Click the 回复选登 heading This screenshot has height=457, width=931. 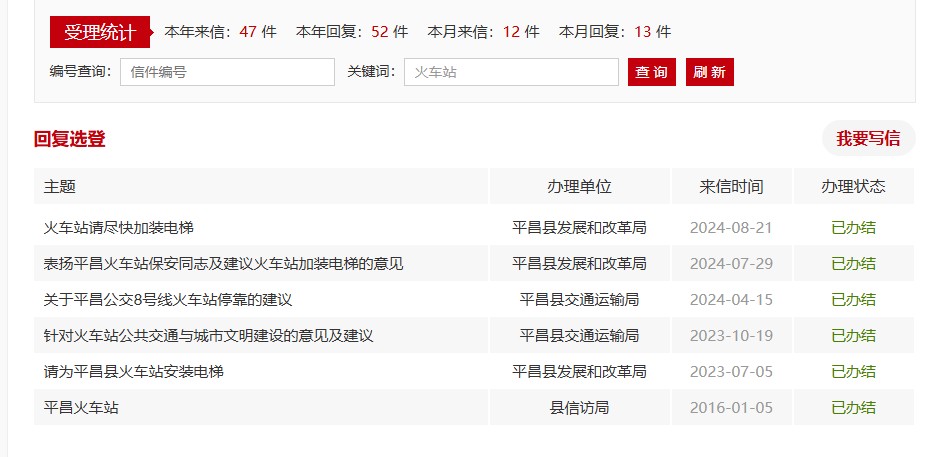click(69, 139)
